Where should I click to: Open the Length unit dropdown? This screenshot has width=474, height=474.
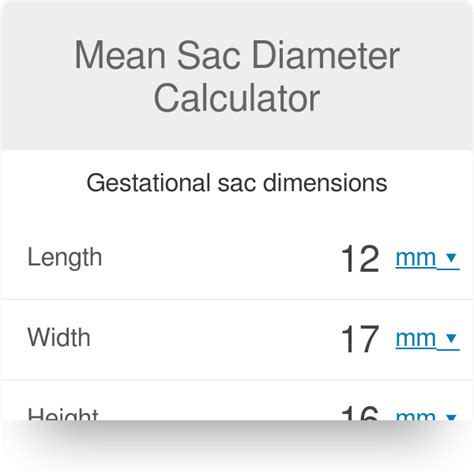[428, 259]
